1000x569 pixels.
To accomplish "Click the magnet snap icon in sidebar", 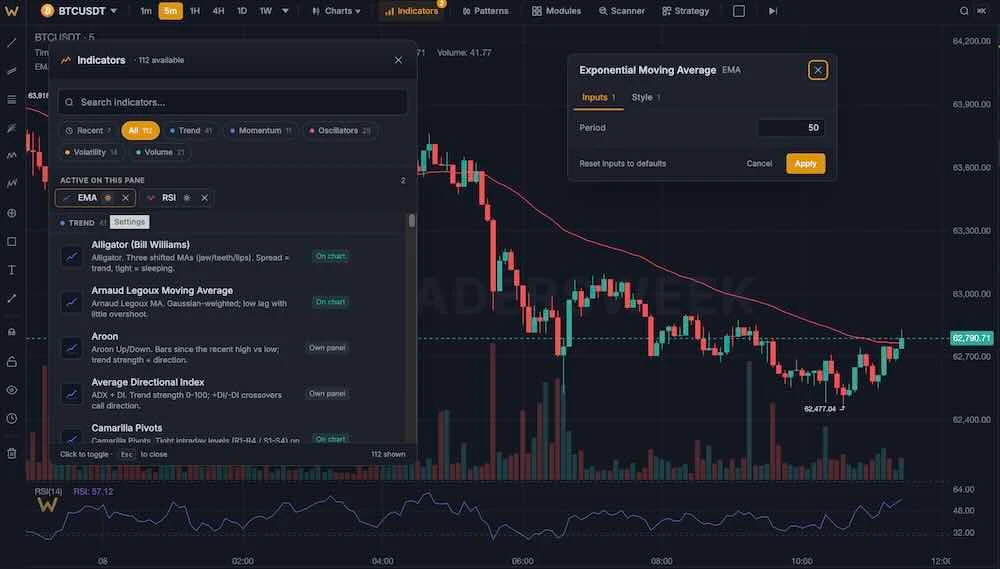I will coord(11,332).
